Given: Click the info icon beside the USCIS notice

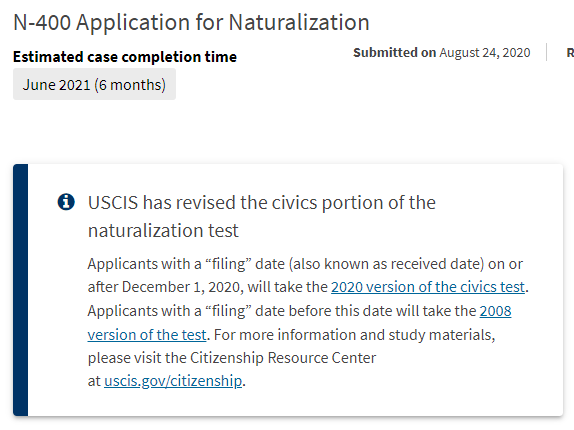Looking at the screenshot, I should click(66, 202).
